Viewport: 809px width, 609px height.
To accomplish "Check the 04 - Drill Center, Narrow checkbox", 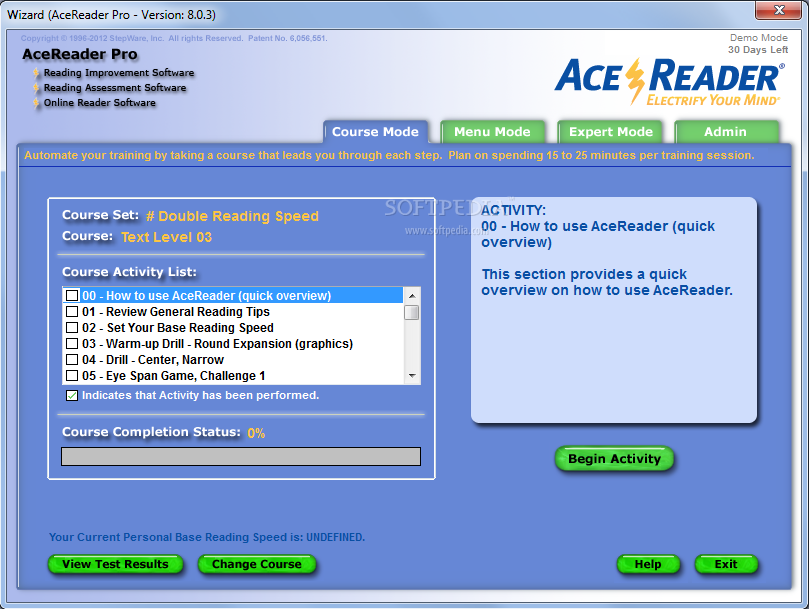I will pyautogui.click(x=72, y=359).
